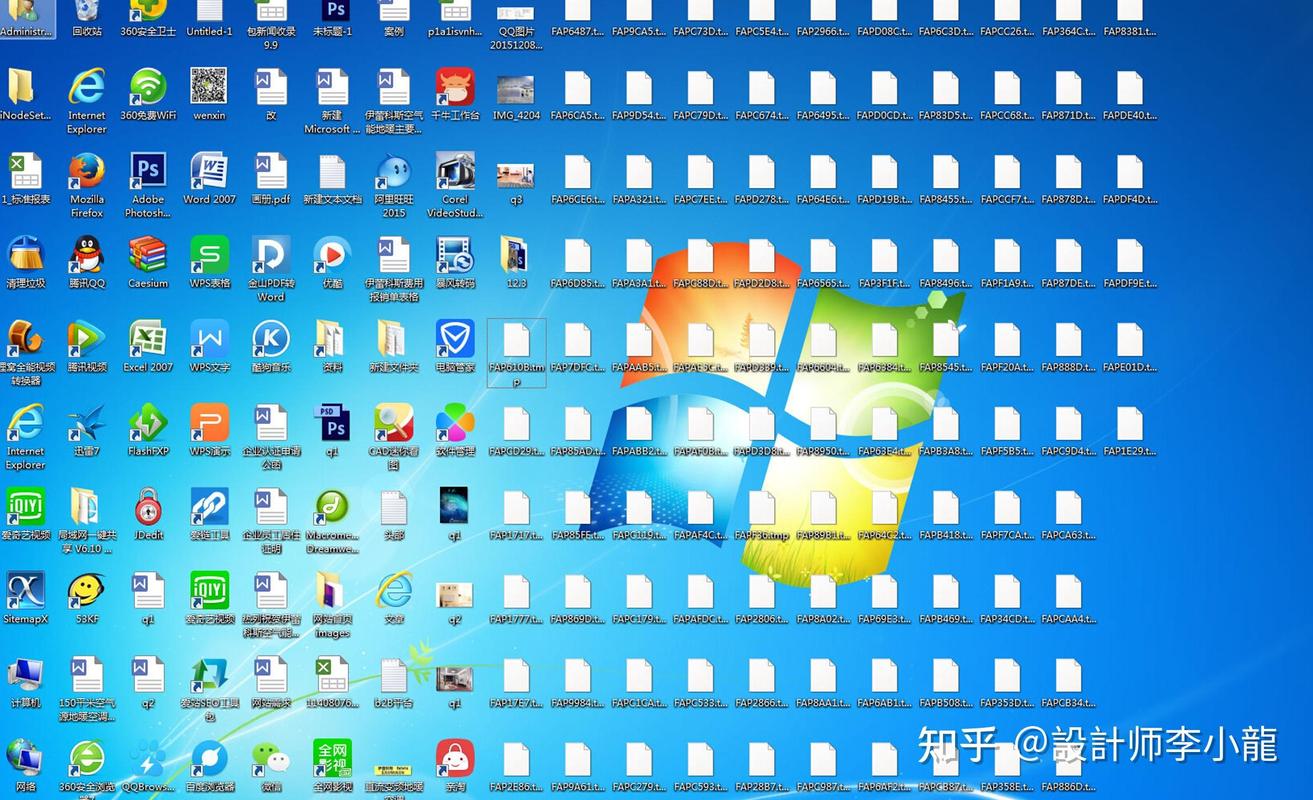The image size is (1313, 800).
Task: Click the Corel VideoStudio shortcut
Action: pyautogui.click(x=455, y=172)
